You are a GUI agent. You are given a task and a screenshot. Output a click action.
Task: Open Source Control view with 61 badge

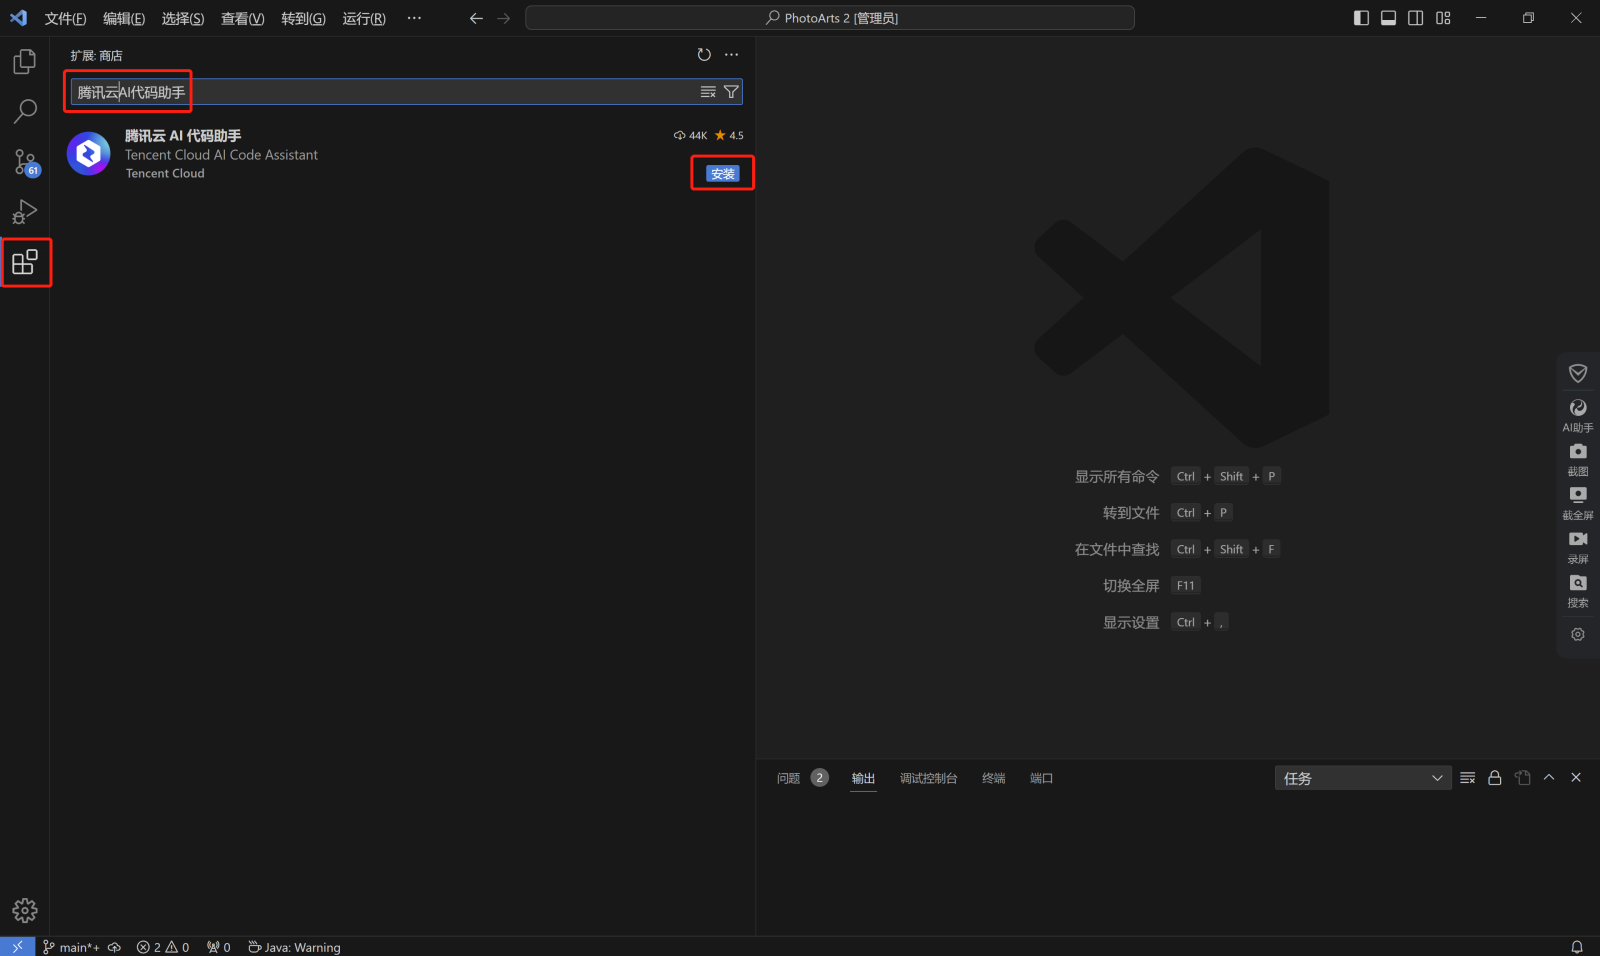25,162
